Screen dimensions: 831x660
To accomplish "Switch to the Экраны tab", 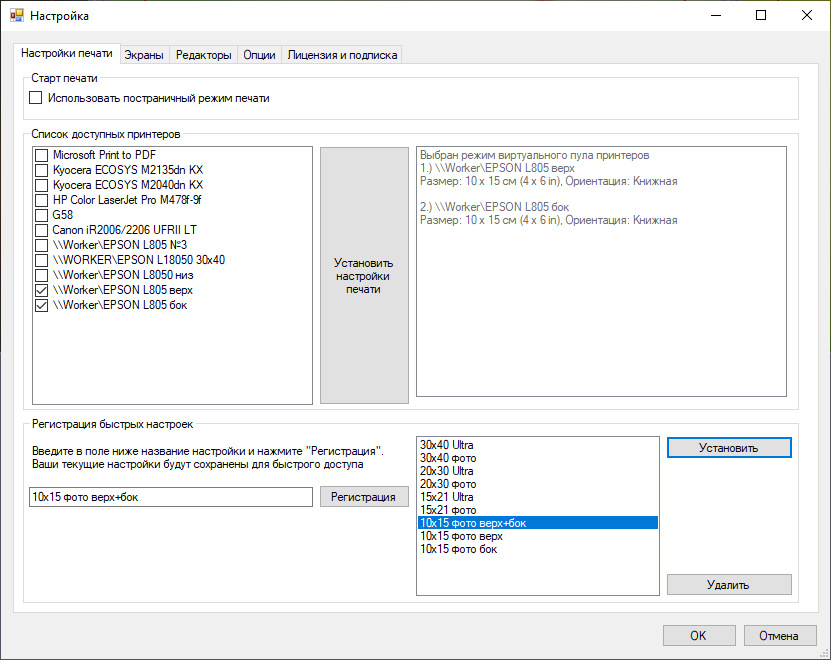I will tap(144, 55).
